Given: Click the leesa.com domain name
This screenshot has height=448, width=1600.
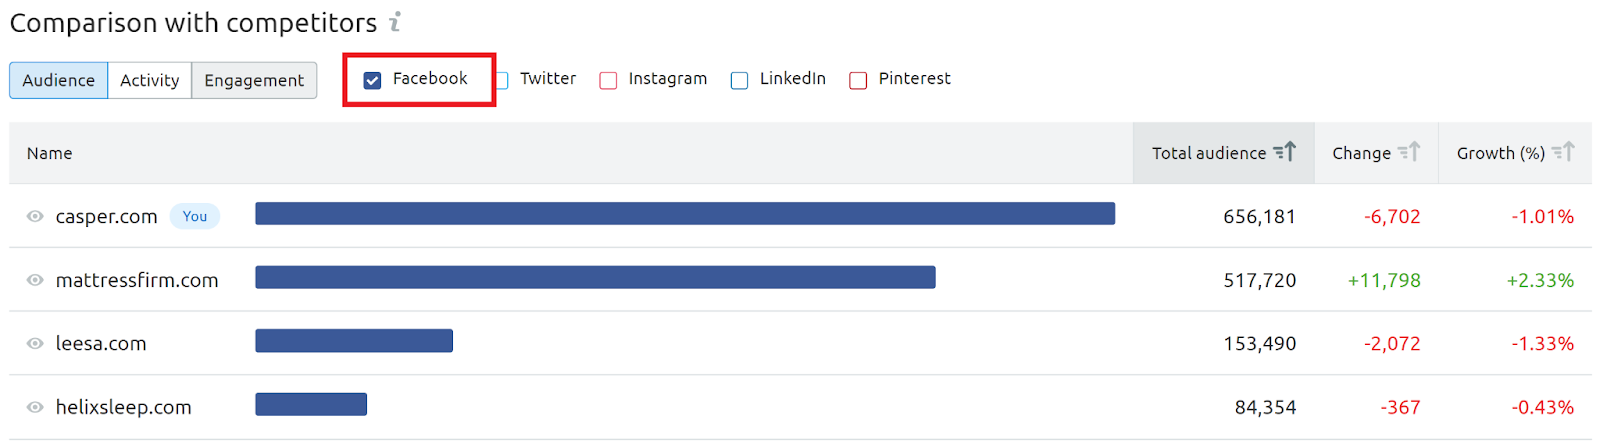Looking at the screenshot, I should point(101,343).
